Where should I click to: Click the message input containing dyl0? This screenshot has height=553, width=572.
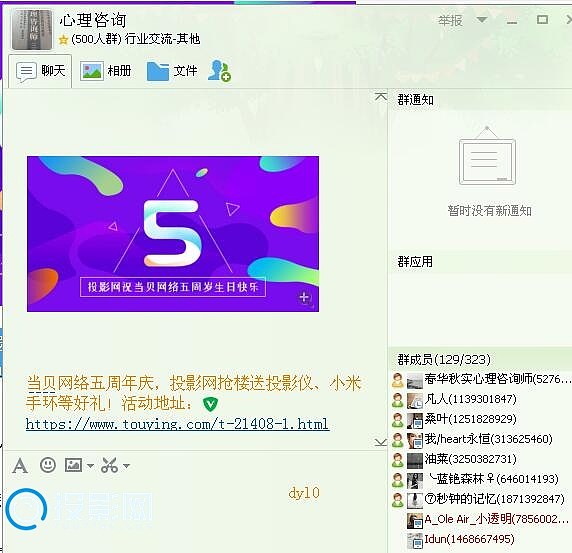coord(195,514)
